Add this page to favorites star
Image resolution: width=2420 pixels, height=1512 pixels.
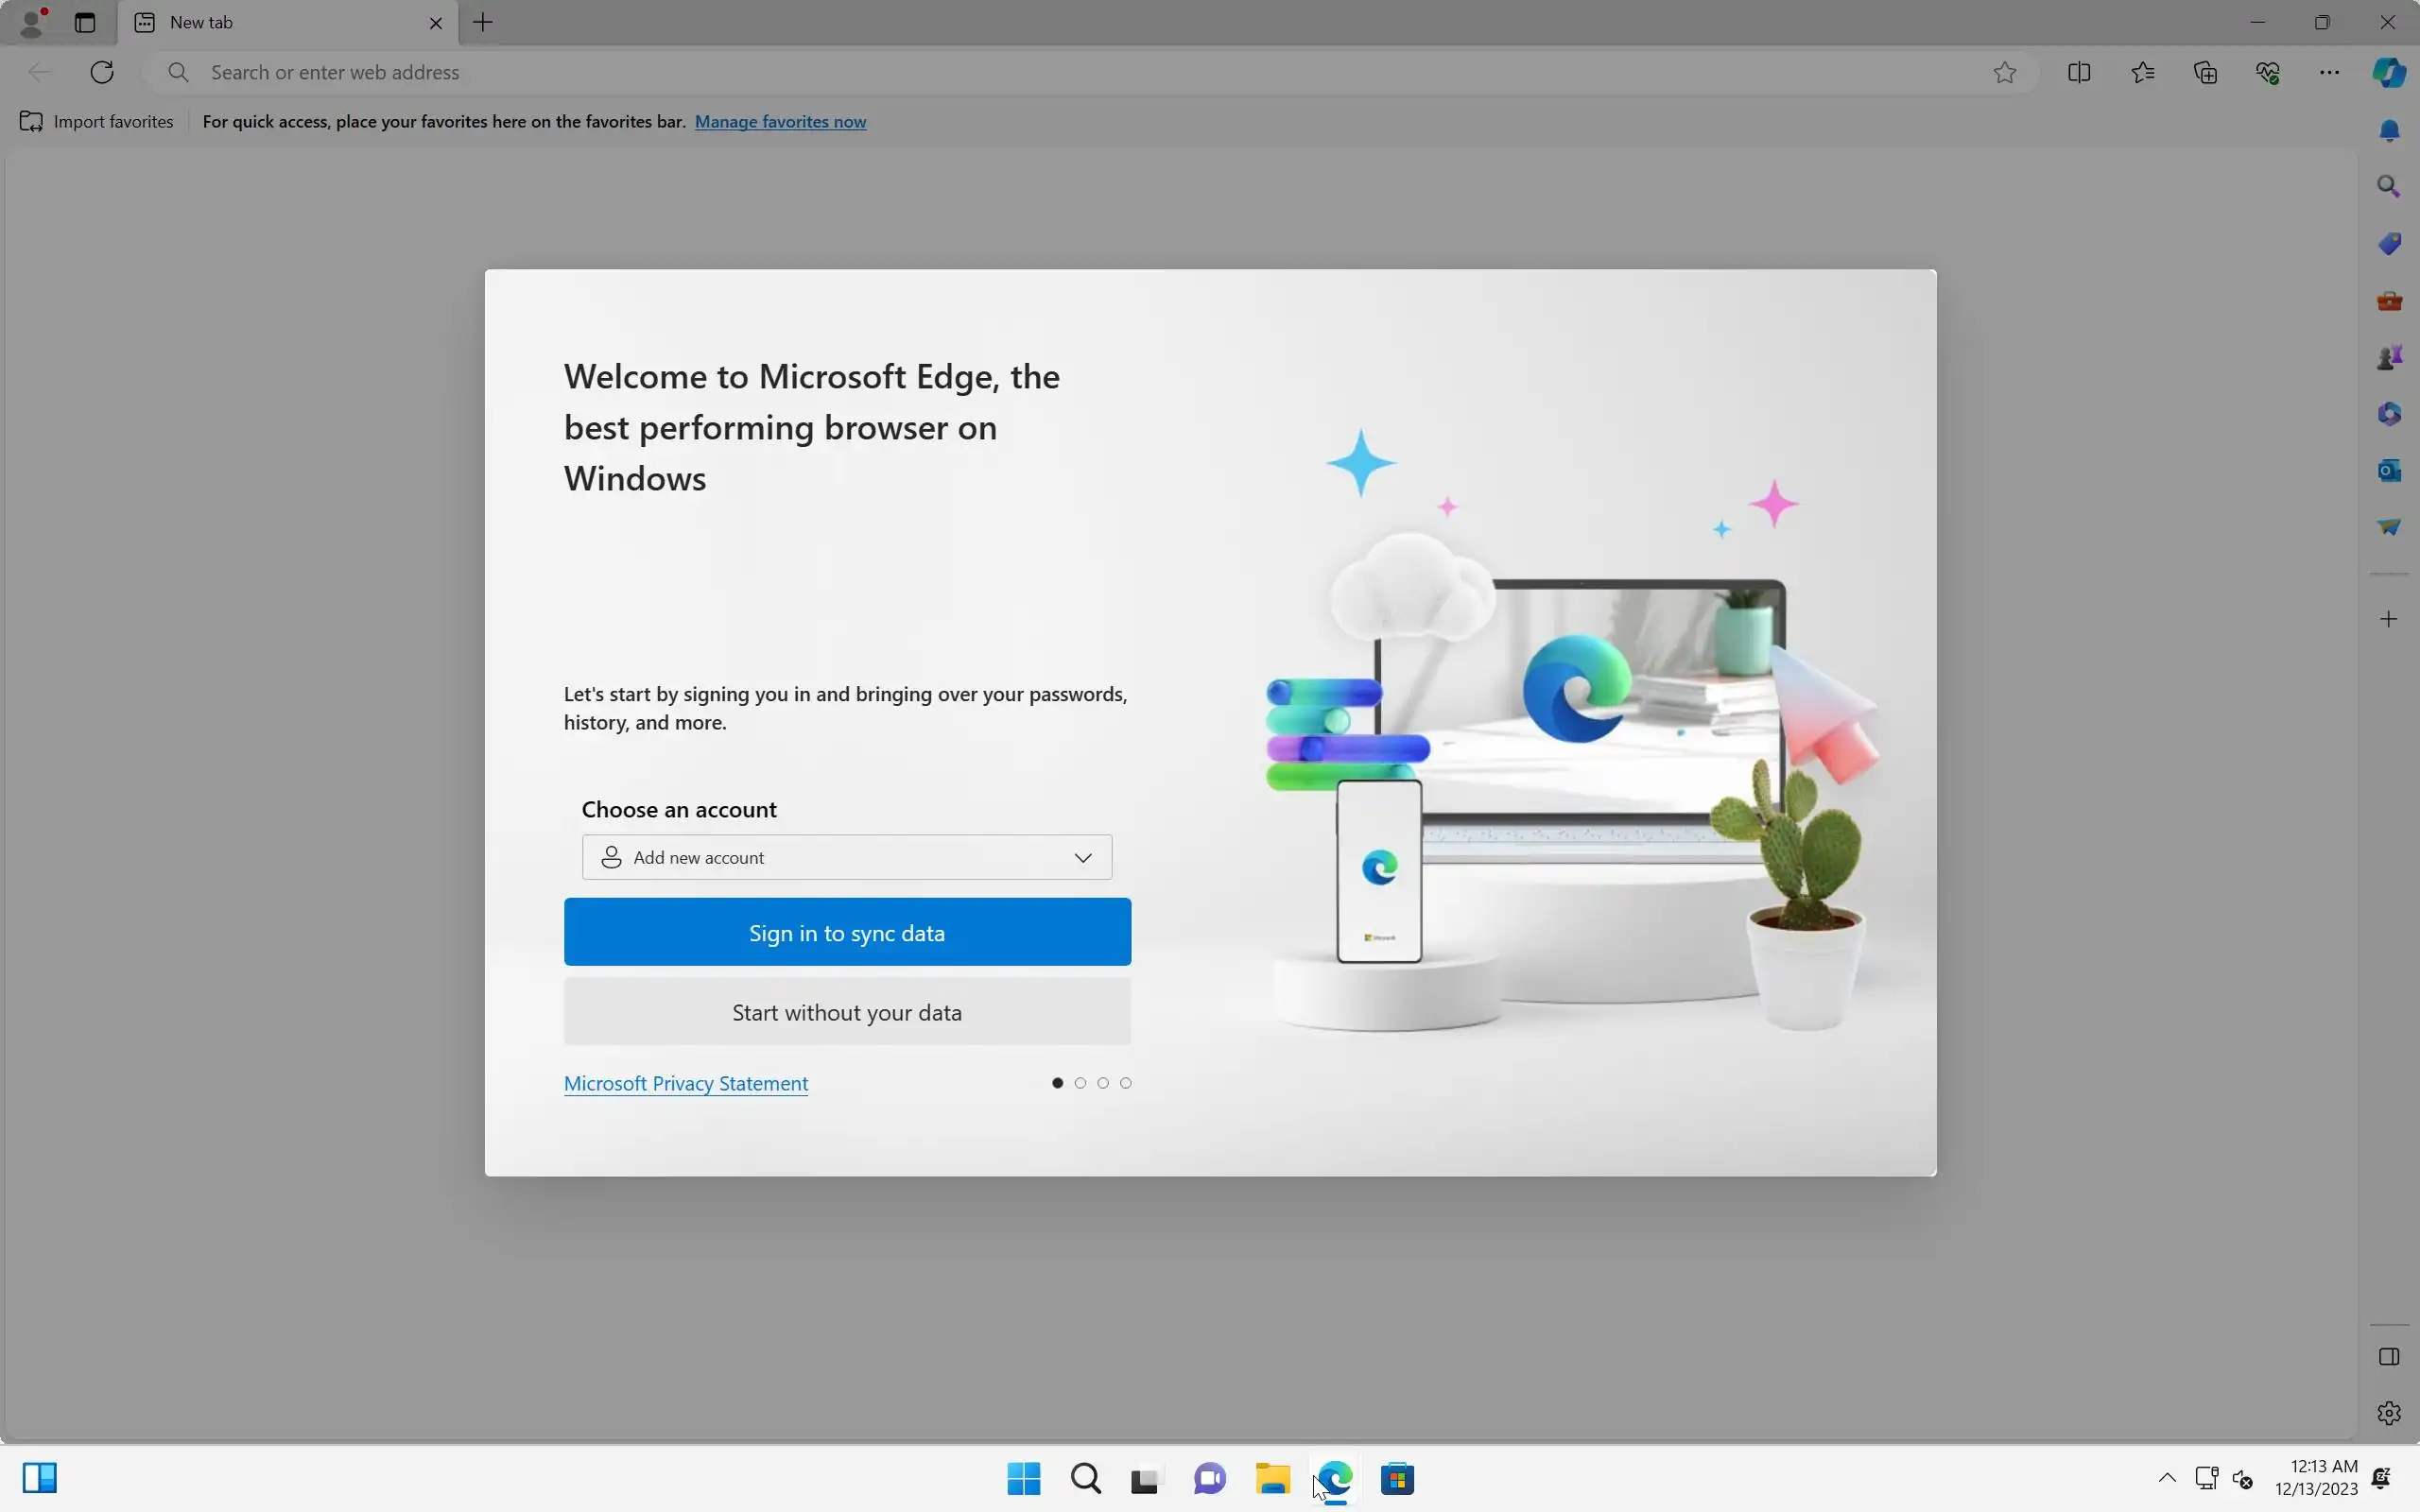(x=2004, y=72)
